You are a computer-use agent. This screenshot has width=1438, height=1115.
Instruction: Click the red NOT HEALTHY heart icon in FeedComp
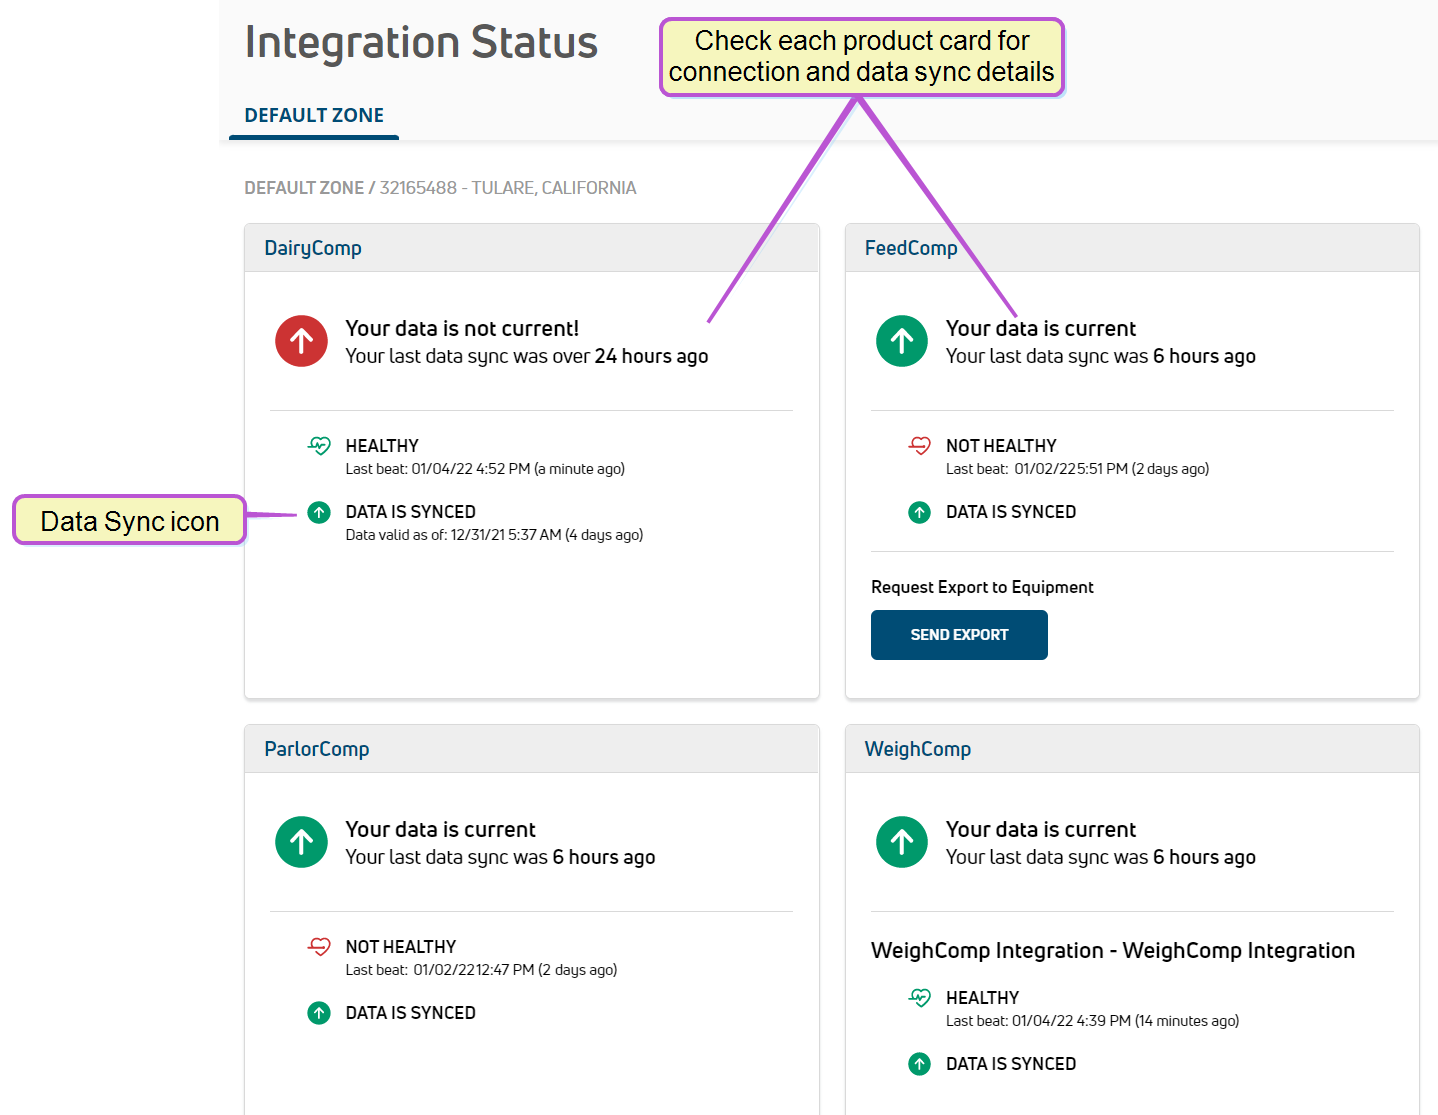pyautogui.click(x=920, y=445)
